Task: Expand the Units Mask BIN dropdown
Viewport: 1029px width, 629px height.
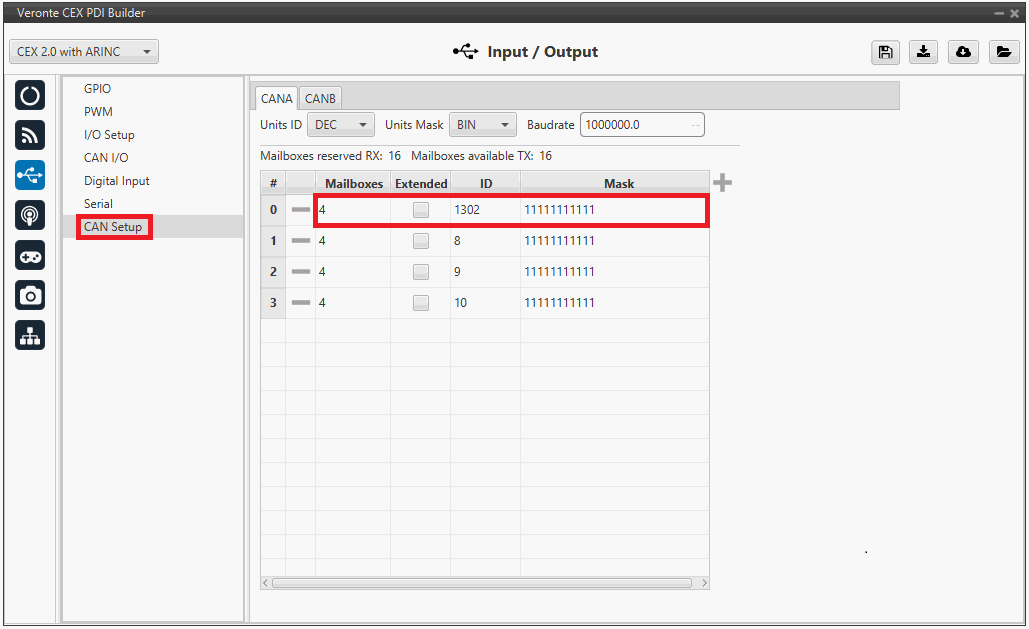Action: 482,125
